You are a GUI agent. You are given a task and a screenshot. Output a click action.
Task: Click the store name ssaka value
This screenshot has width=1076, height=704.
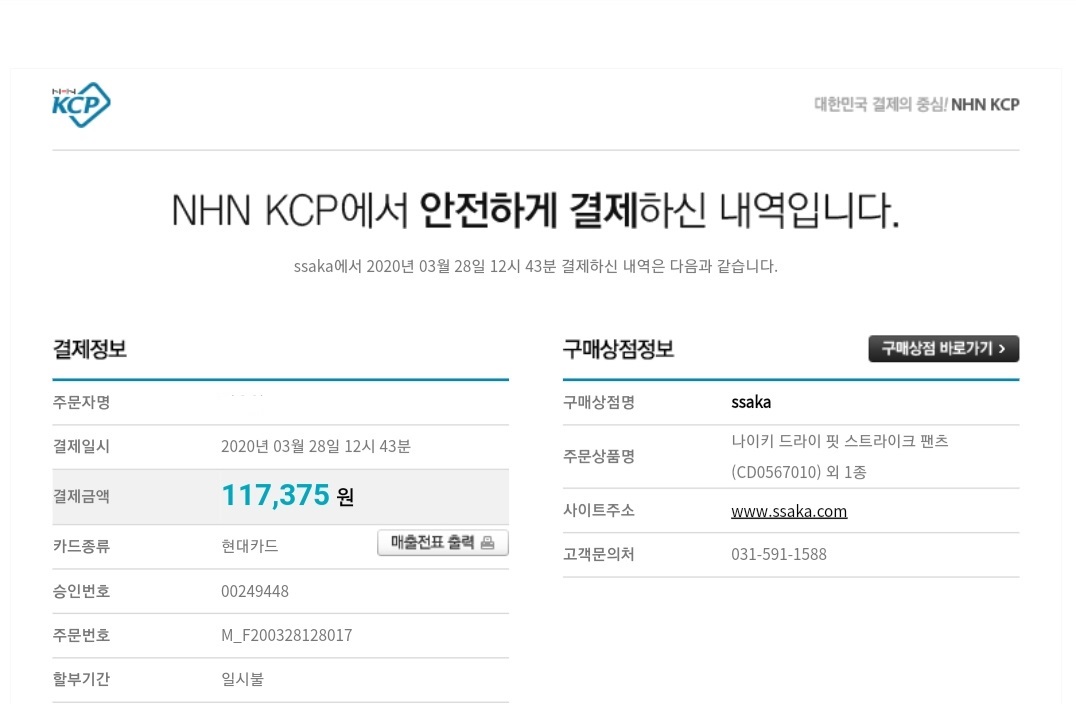(x=751, y=402)
